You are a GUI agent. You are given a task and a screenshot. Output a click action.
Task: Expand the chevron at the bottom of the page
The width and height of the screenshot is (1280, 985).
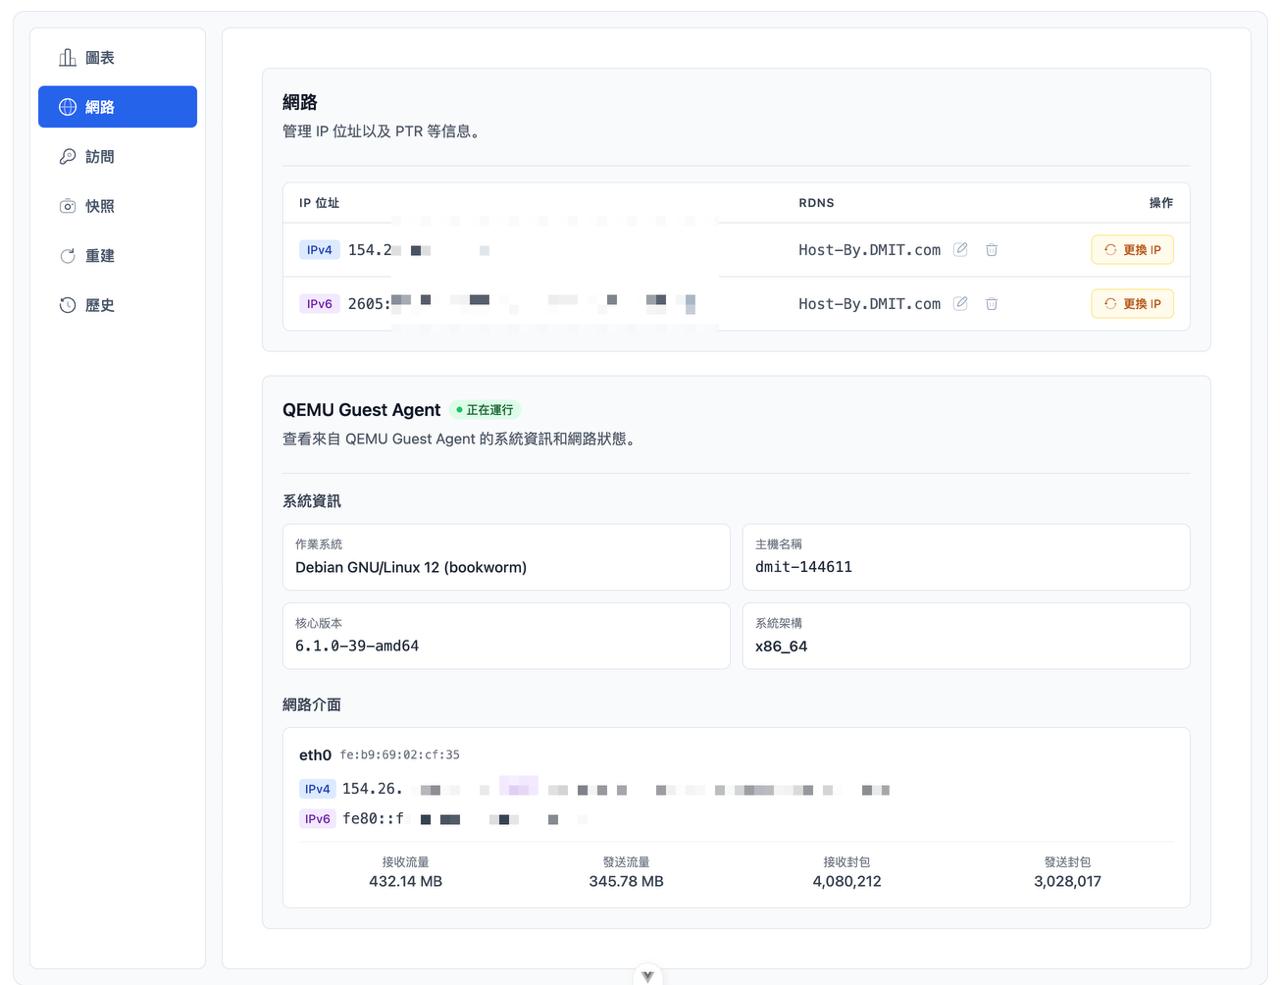(x=647, y=974)
